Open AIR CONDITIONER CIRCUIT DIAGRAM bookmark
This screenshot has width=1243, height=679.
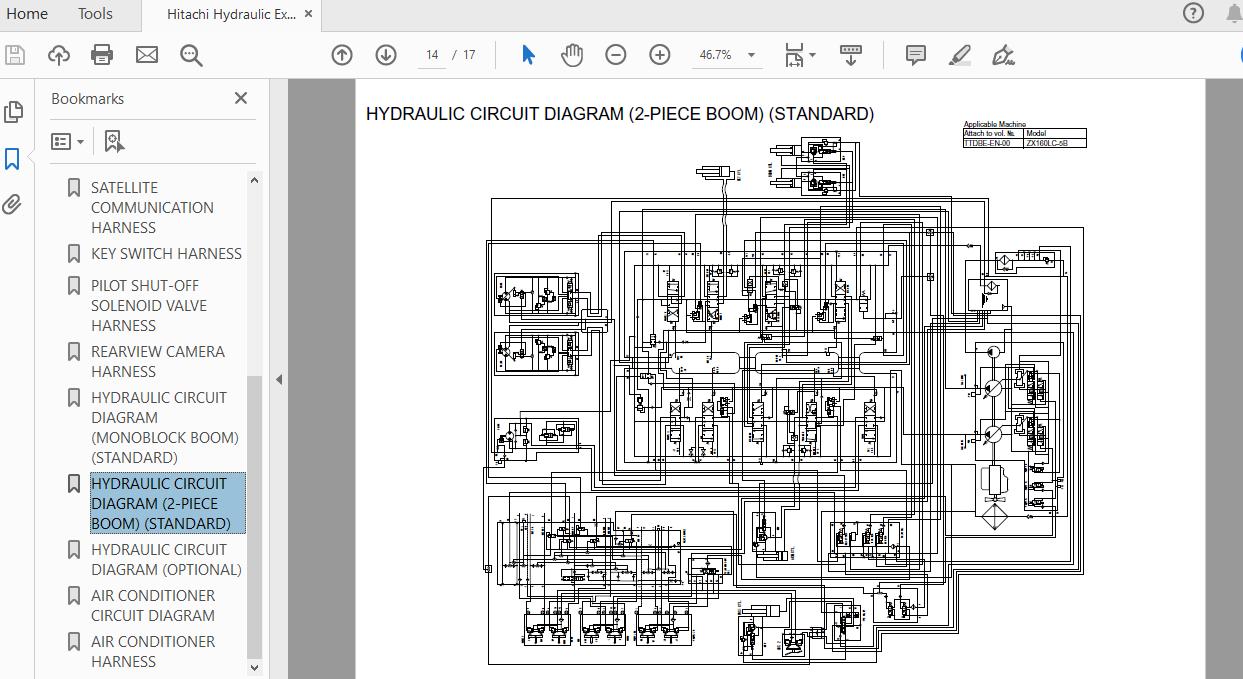153,605
